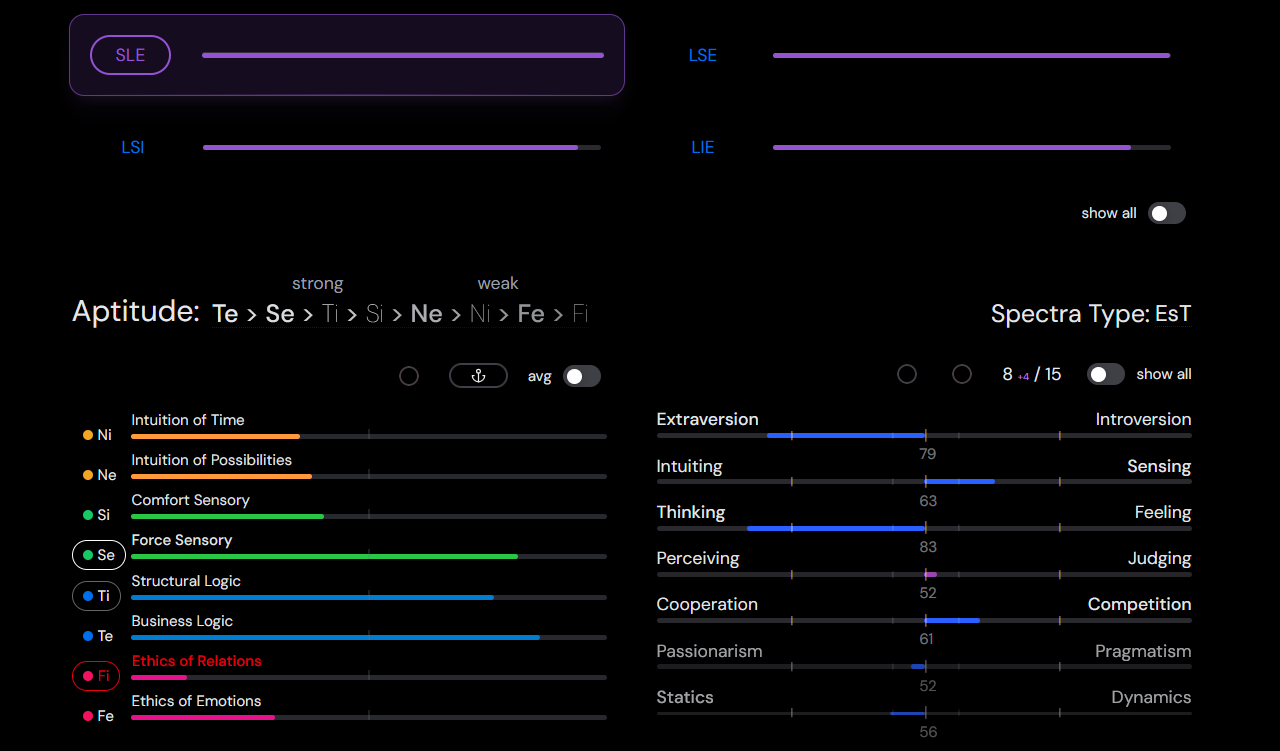Image resolution: width=1280 pixels, height=751 pixels.
Task: Click the Te label with blue dot
Action: coord(98,636)
